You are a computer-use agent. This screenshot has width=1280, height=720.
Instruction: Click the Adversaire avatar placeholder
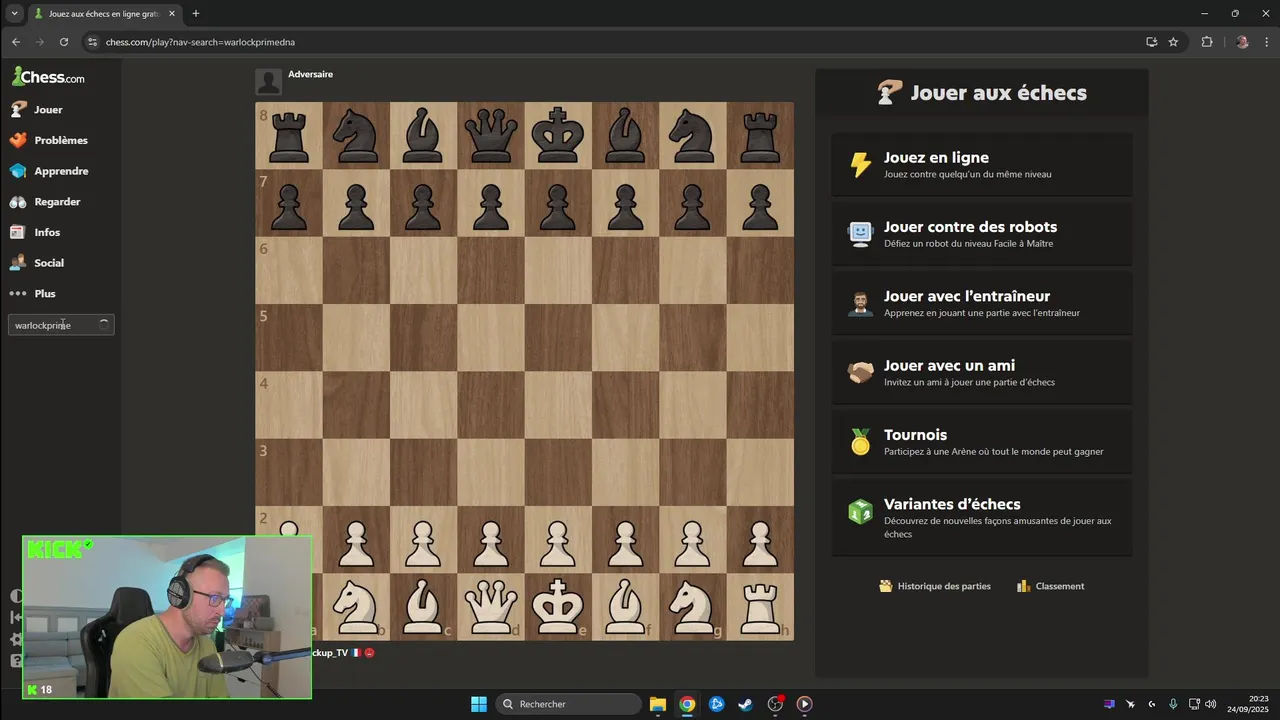[x=268, y=81]
